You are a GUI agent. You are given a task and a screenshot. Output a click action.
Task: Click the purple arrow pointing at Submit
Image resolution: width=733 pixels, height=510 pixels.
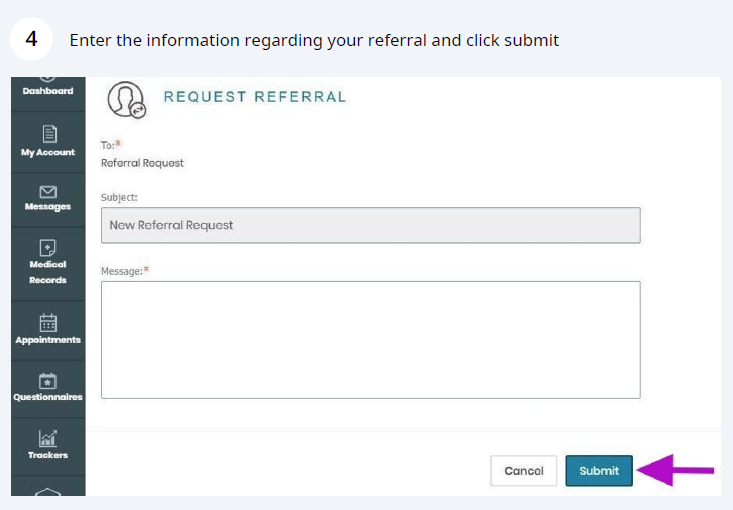tap(677, 470)
